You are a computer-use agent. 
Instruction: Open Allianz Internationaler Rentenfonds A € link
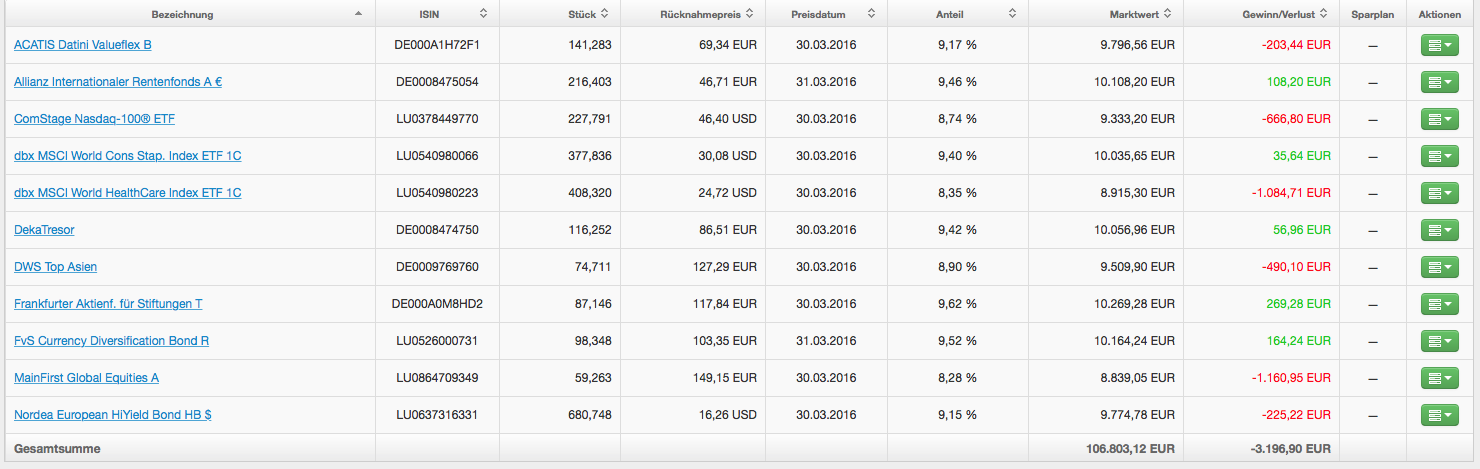pos(118,82)
